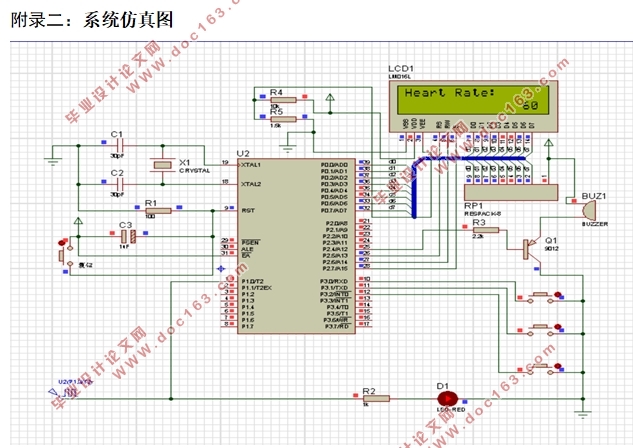
Task: Click the CRYSTAL label text
Action: click(x=195, y=170)
